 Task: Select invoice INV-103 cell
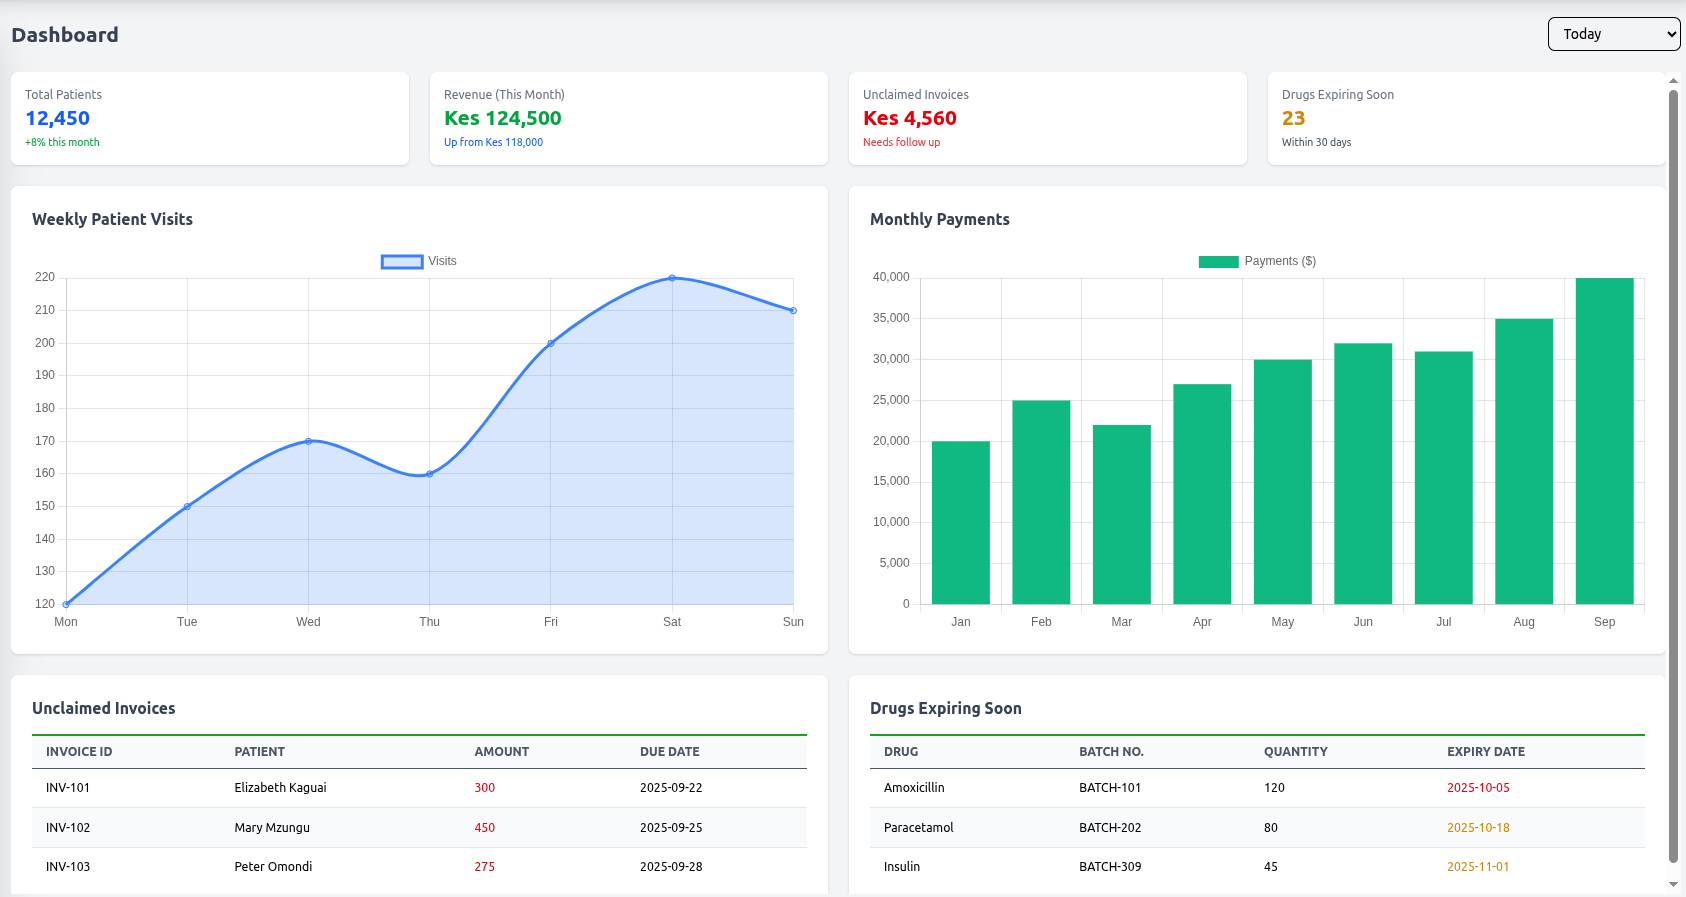tap(68, 867)
